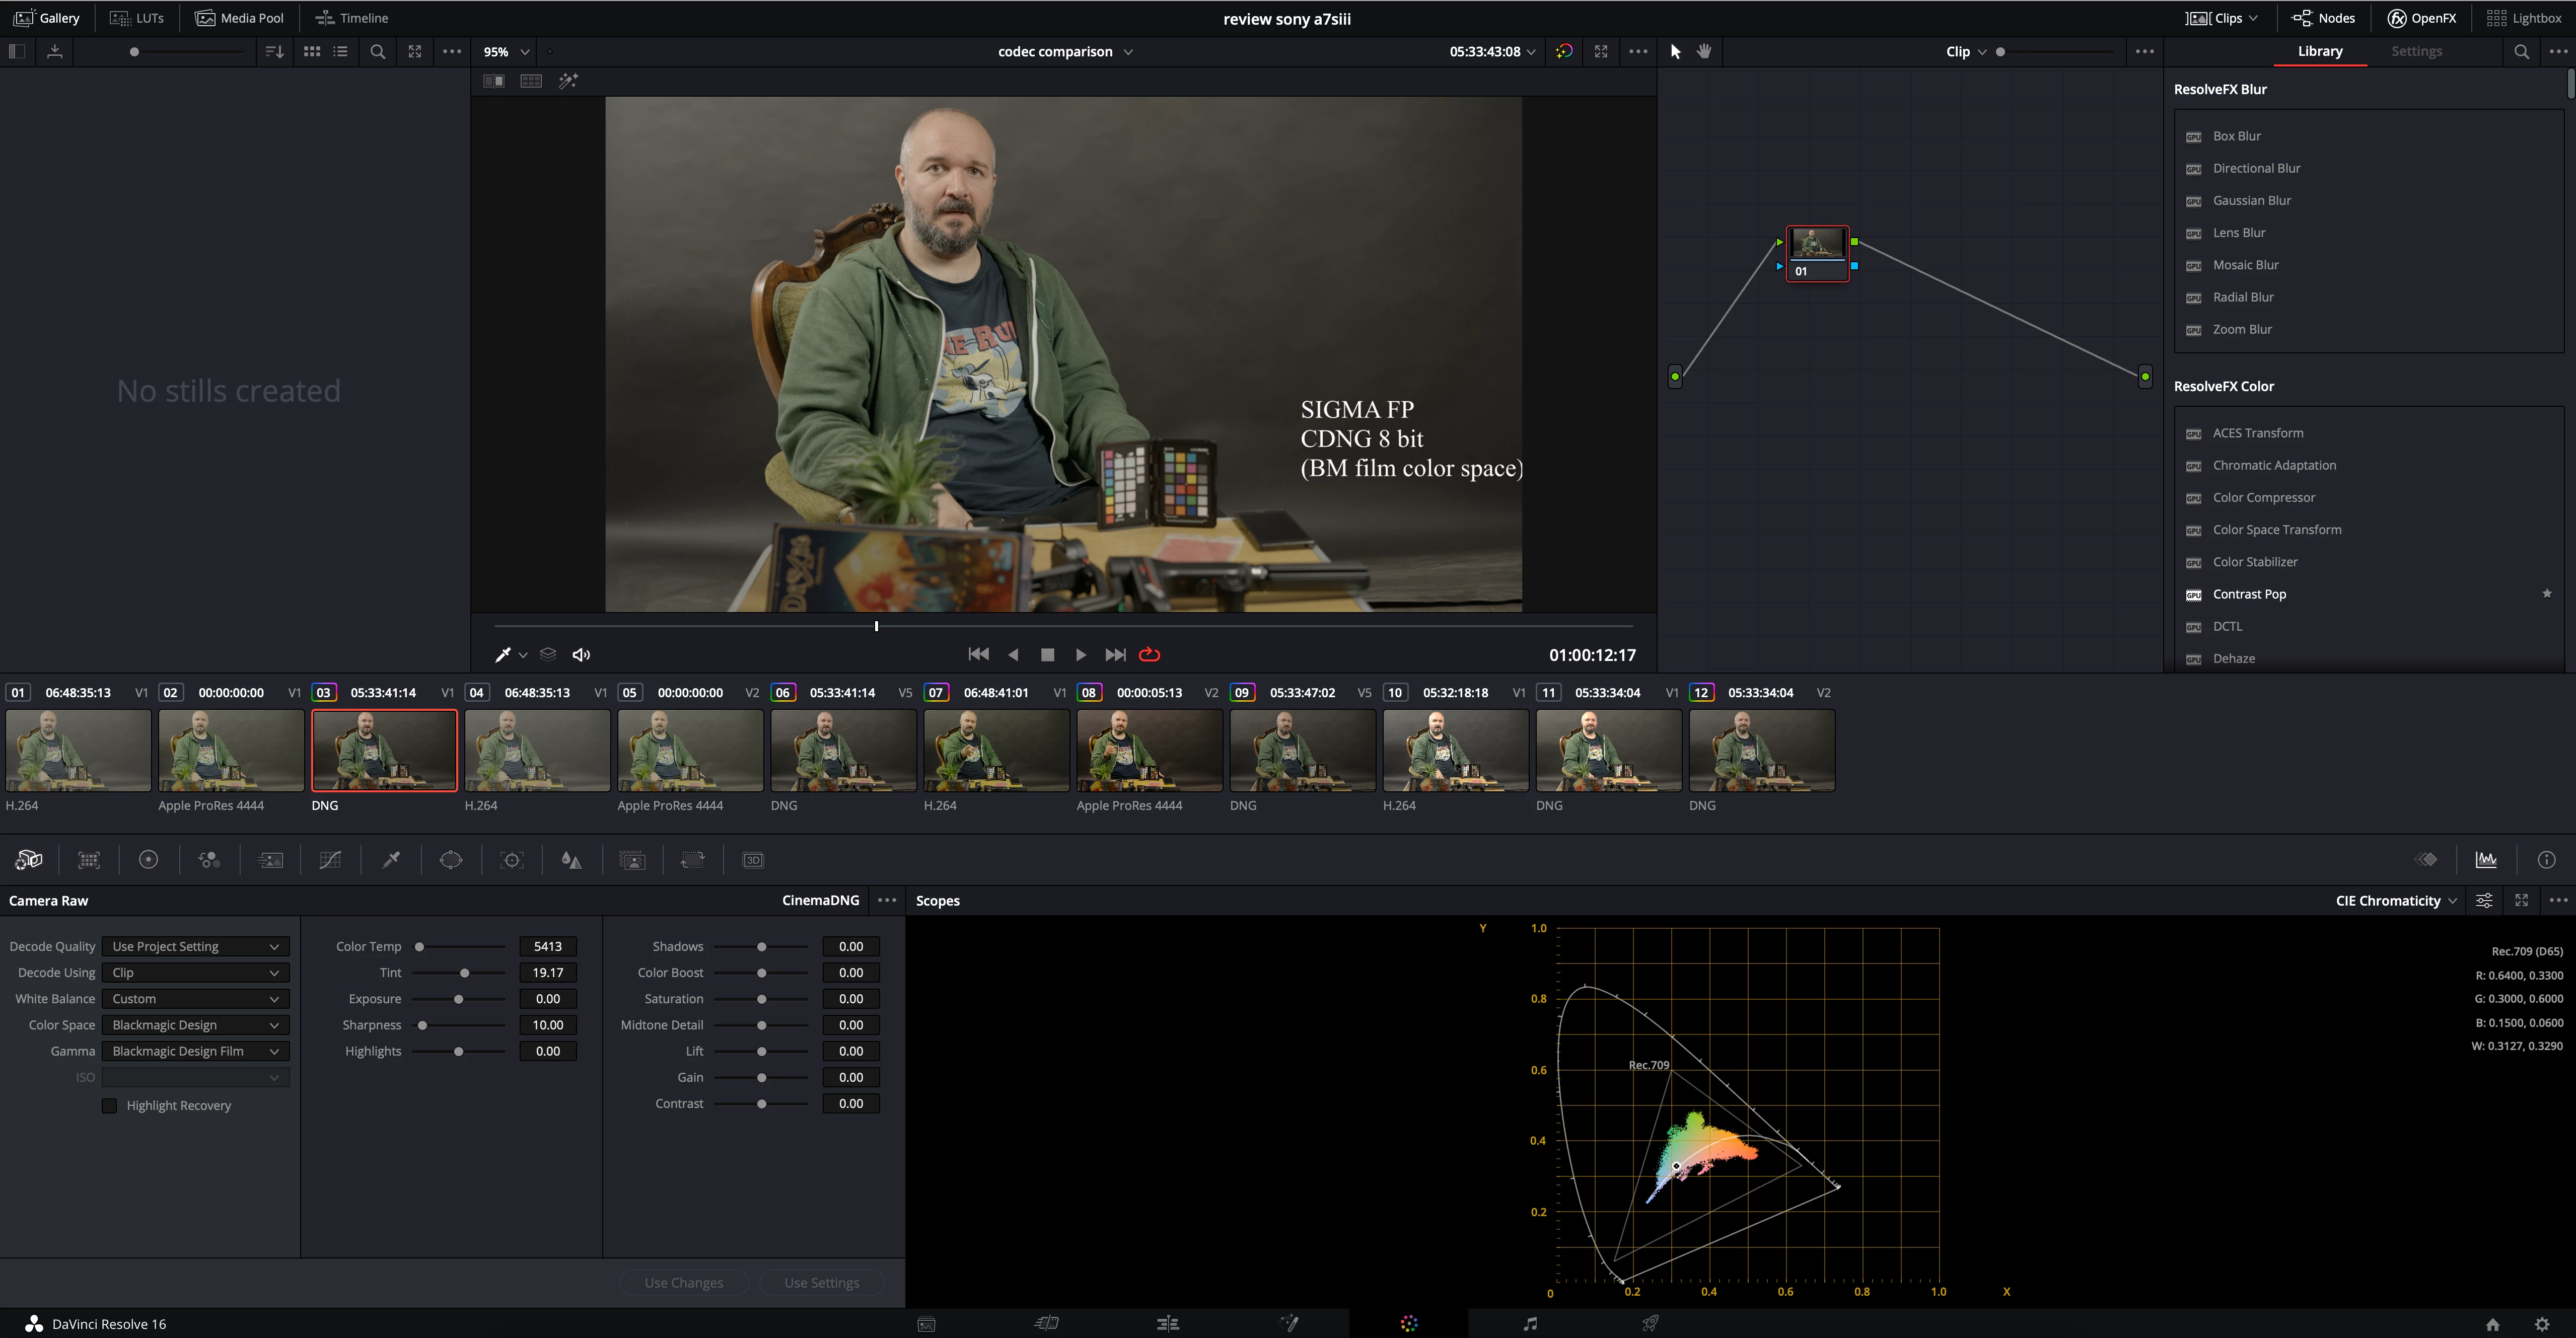This screenshot has height=1338, width=2576.
Task: Click the Camera Raw palette icon
Action: 29,860
